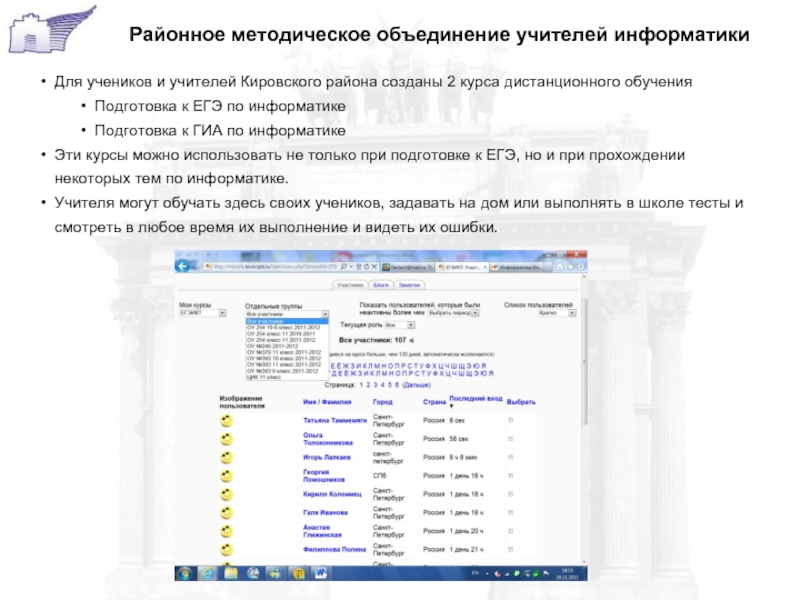The height and width of the screenshot is (600, 800).
Task: Click the address bar search magnifier icon
Action: [344, 266]
